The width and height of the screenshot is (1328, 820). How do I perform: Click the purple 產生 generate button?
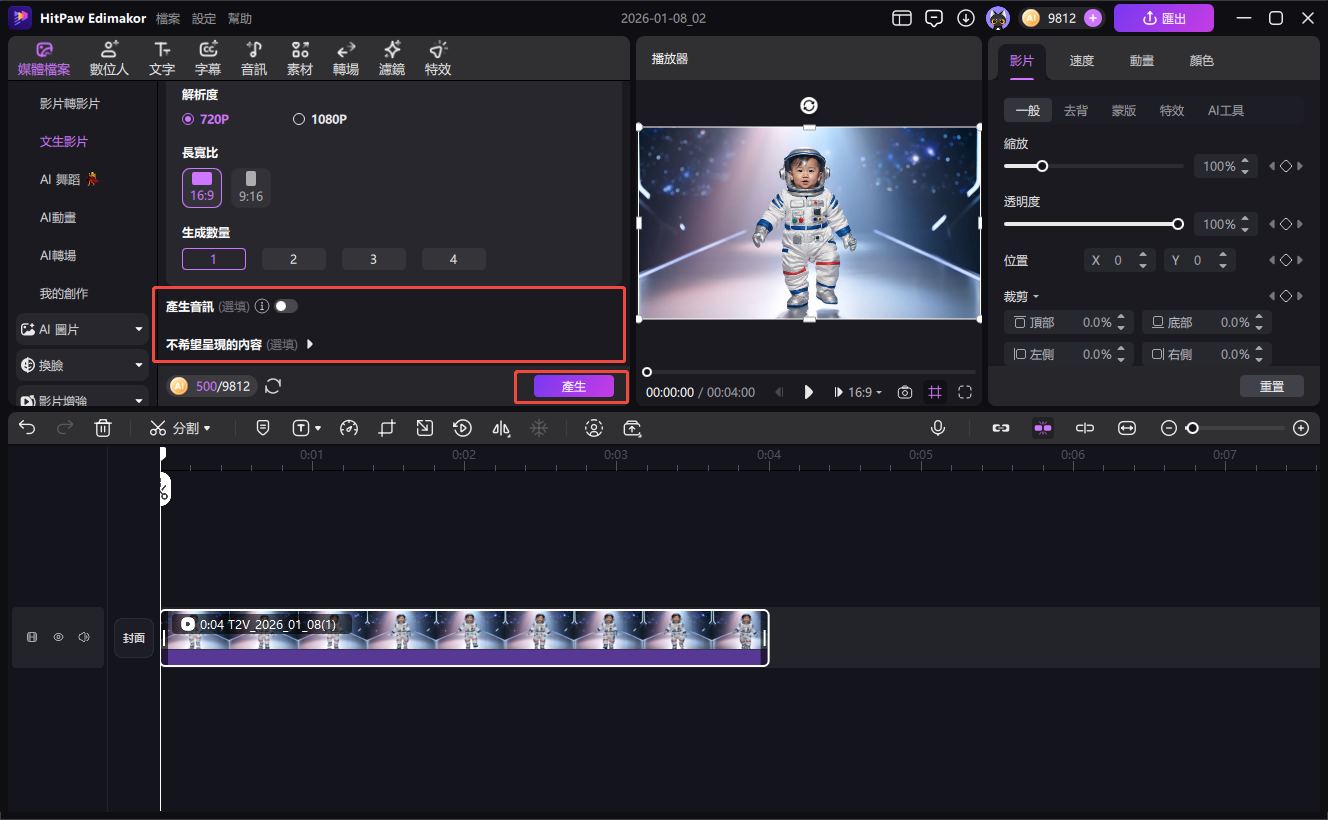[573, 386]
